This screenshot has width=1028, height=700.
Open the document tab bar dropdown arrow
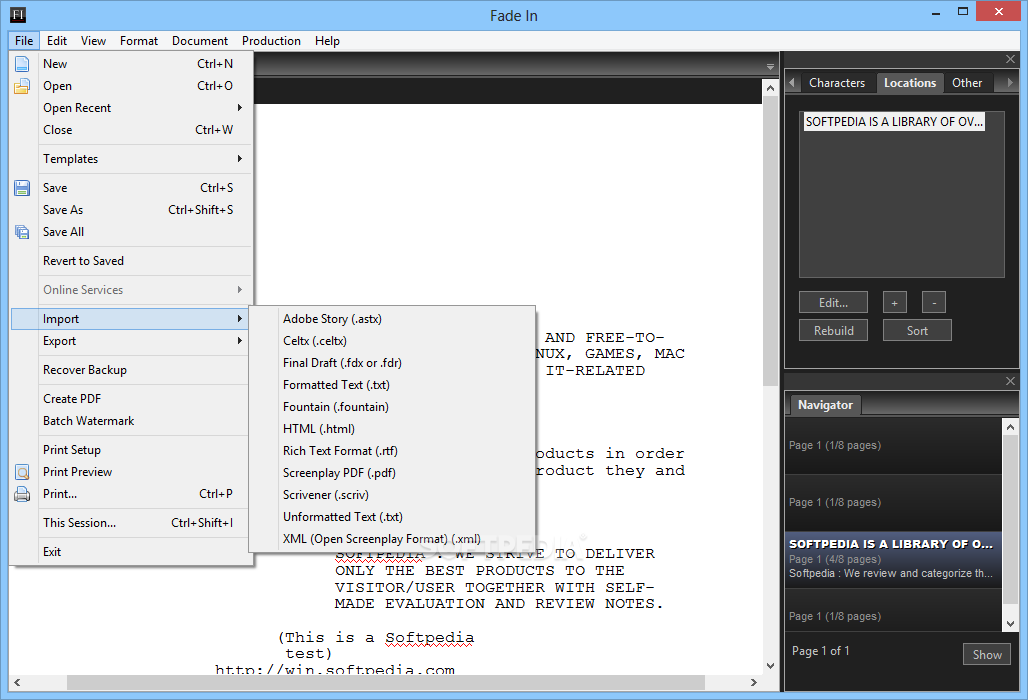click(770, 66)
